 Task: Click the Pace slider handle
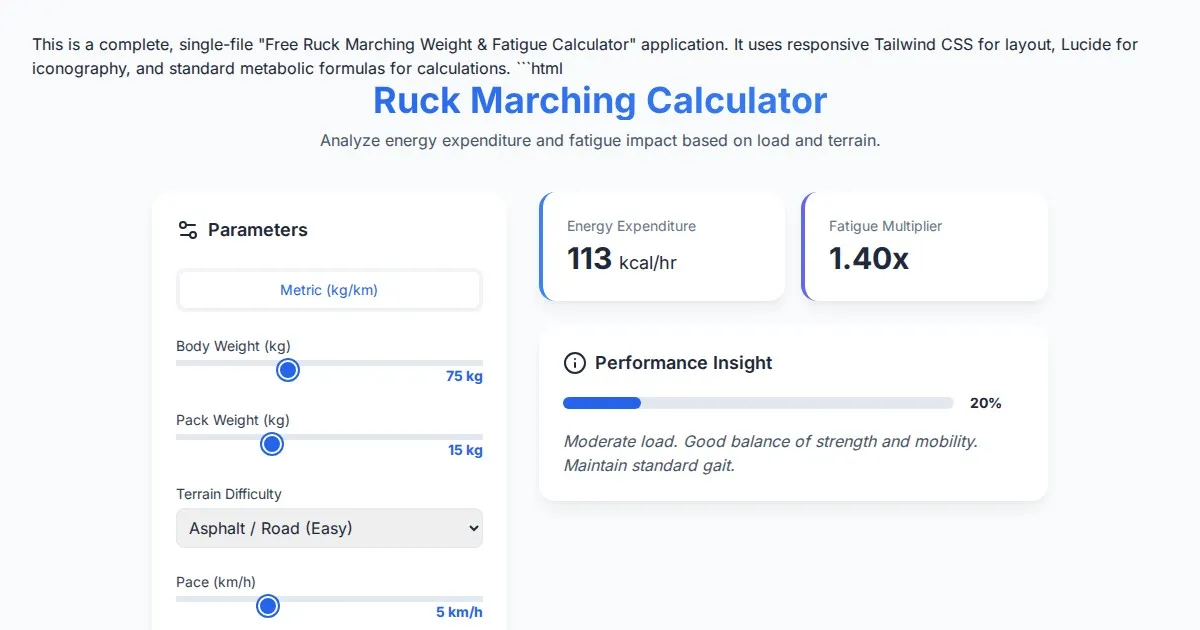pyautogui.click(x=267, y=606)
